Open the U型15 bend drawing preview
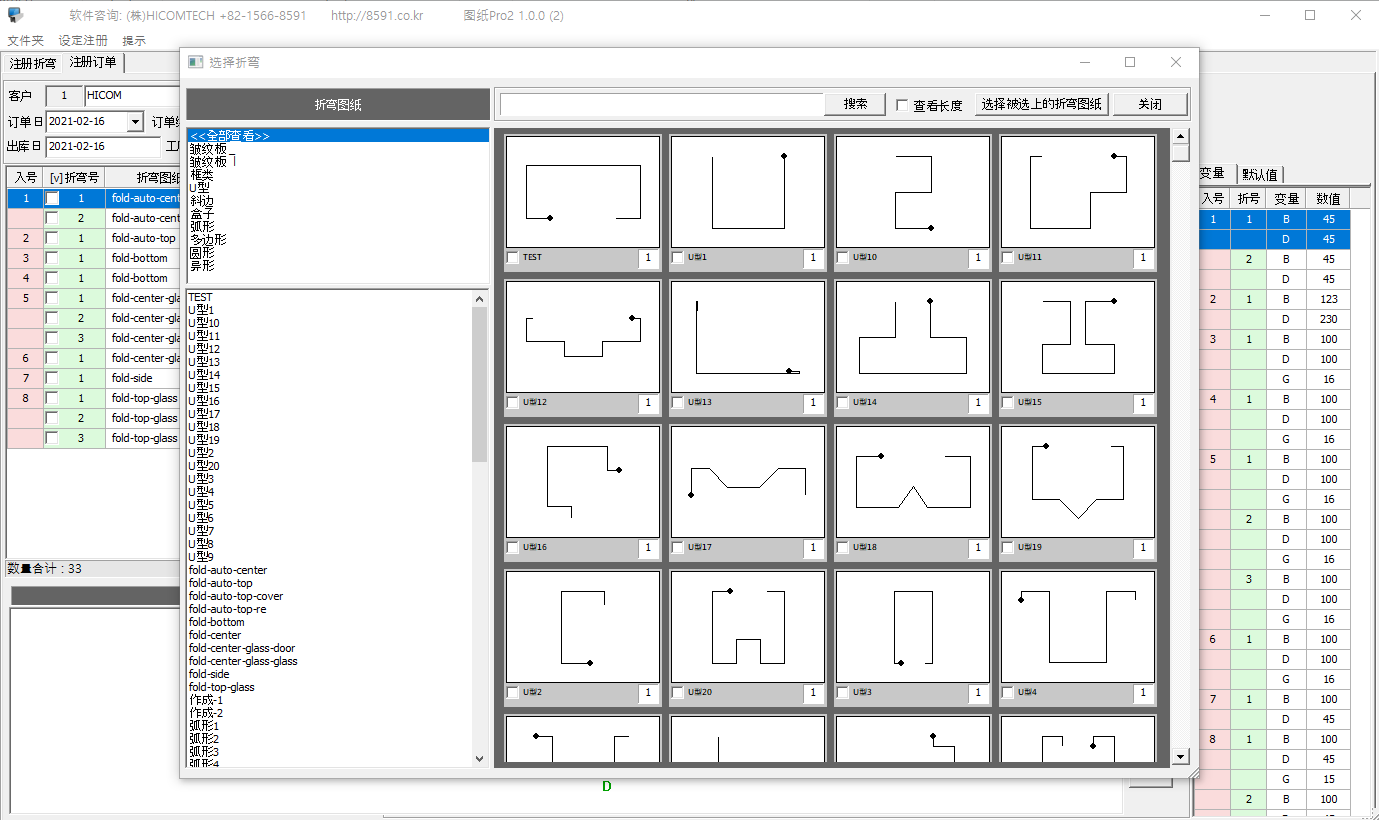 [1077, 336]
